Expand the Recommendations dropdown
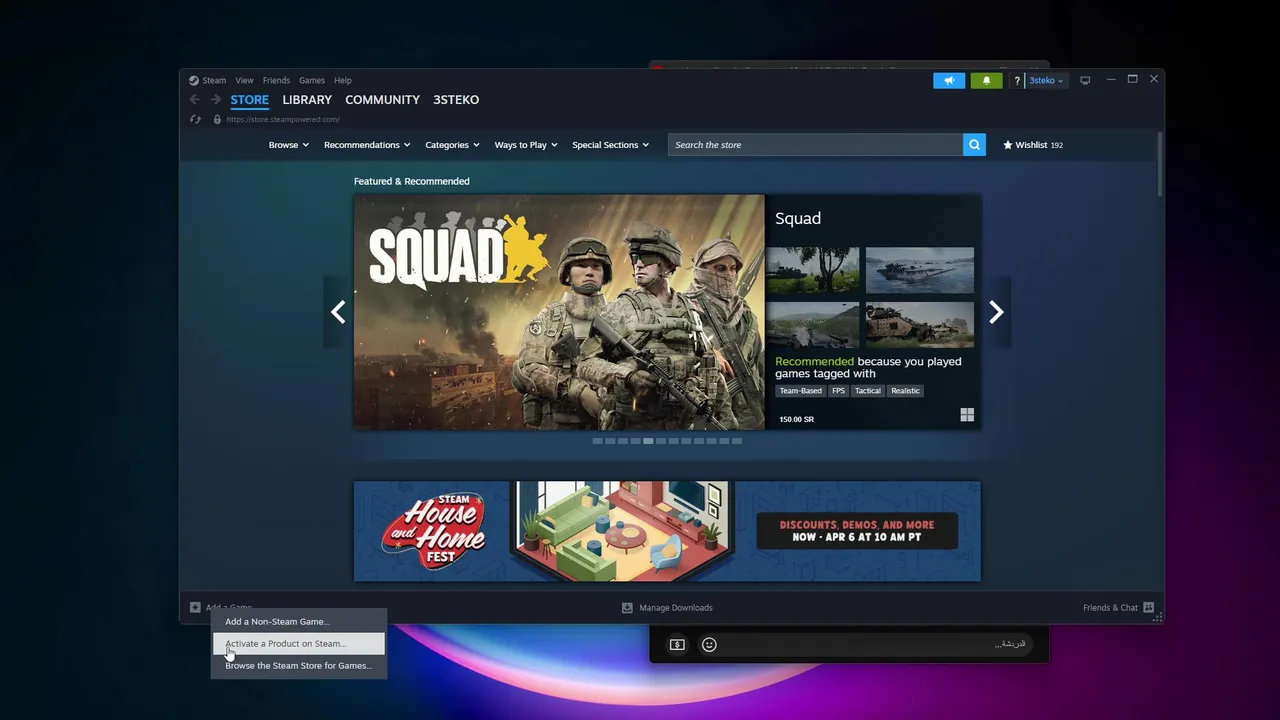Viewport: 1280px width, 720px height. pyautogui.click(x=367, y=145)
